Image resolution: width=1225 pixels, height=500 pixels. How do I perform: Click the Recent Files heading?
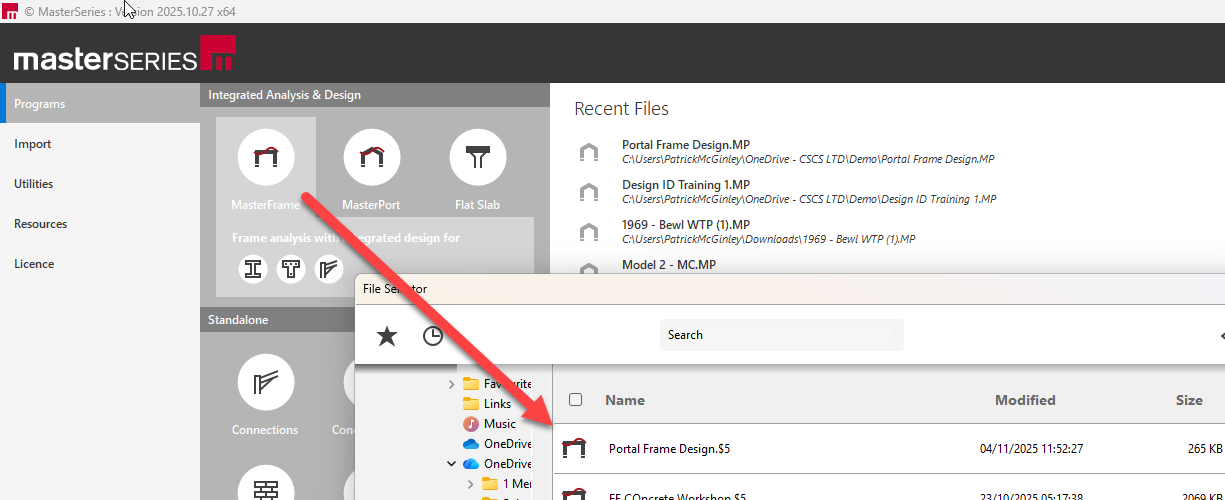(x=622, y=109)
